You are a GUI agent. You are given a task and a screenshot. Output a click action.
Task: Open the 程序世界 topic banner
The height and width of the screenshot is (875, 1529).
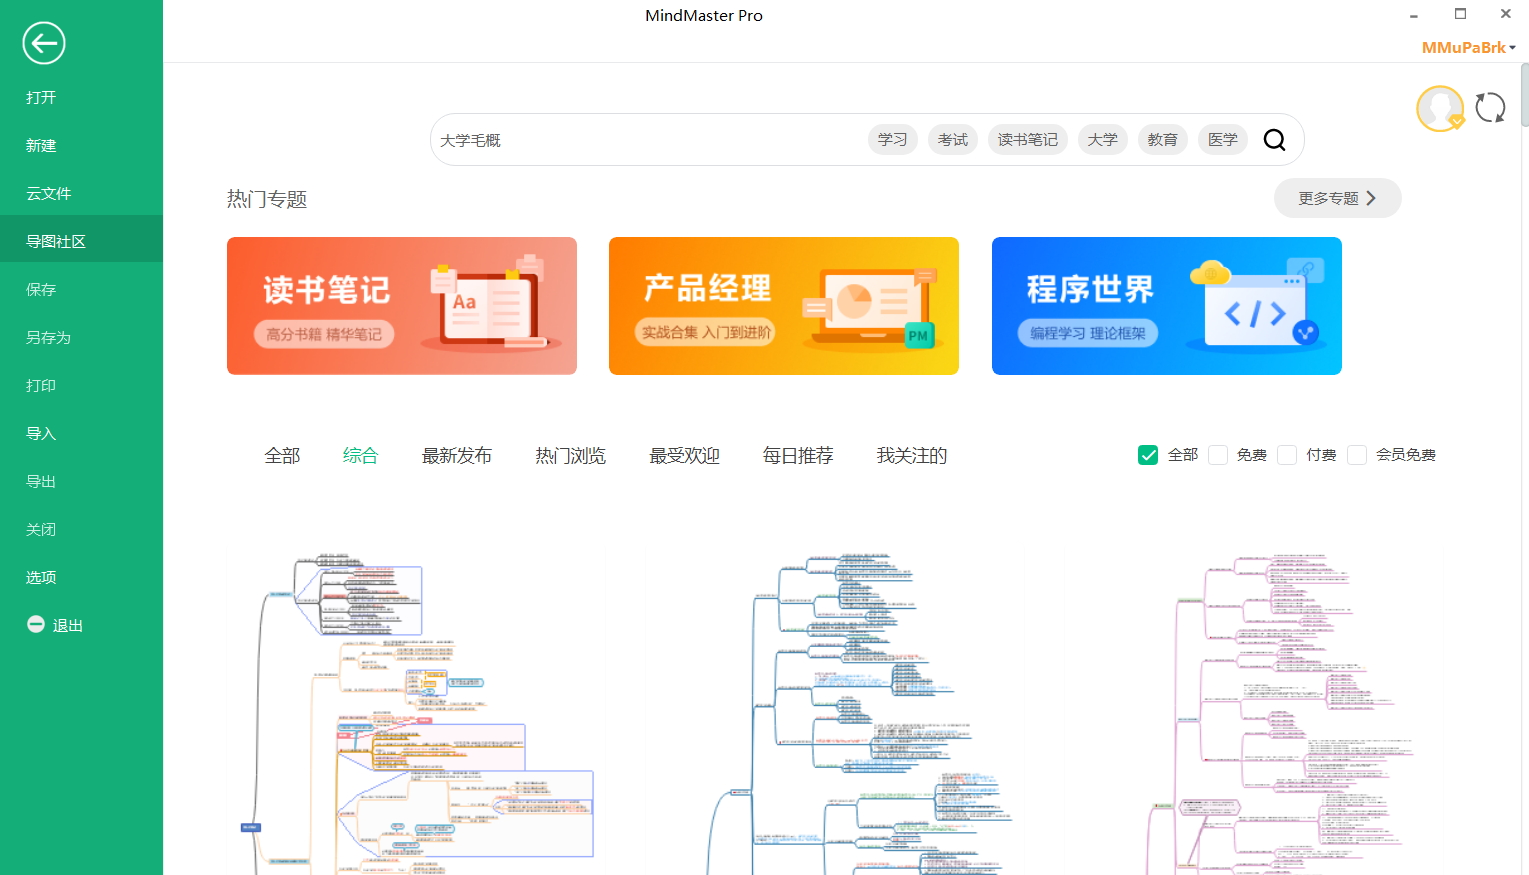coord(1167,306)
